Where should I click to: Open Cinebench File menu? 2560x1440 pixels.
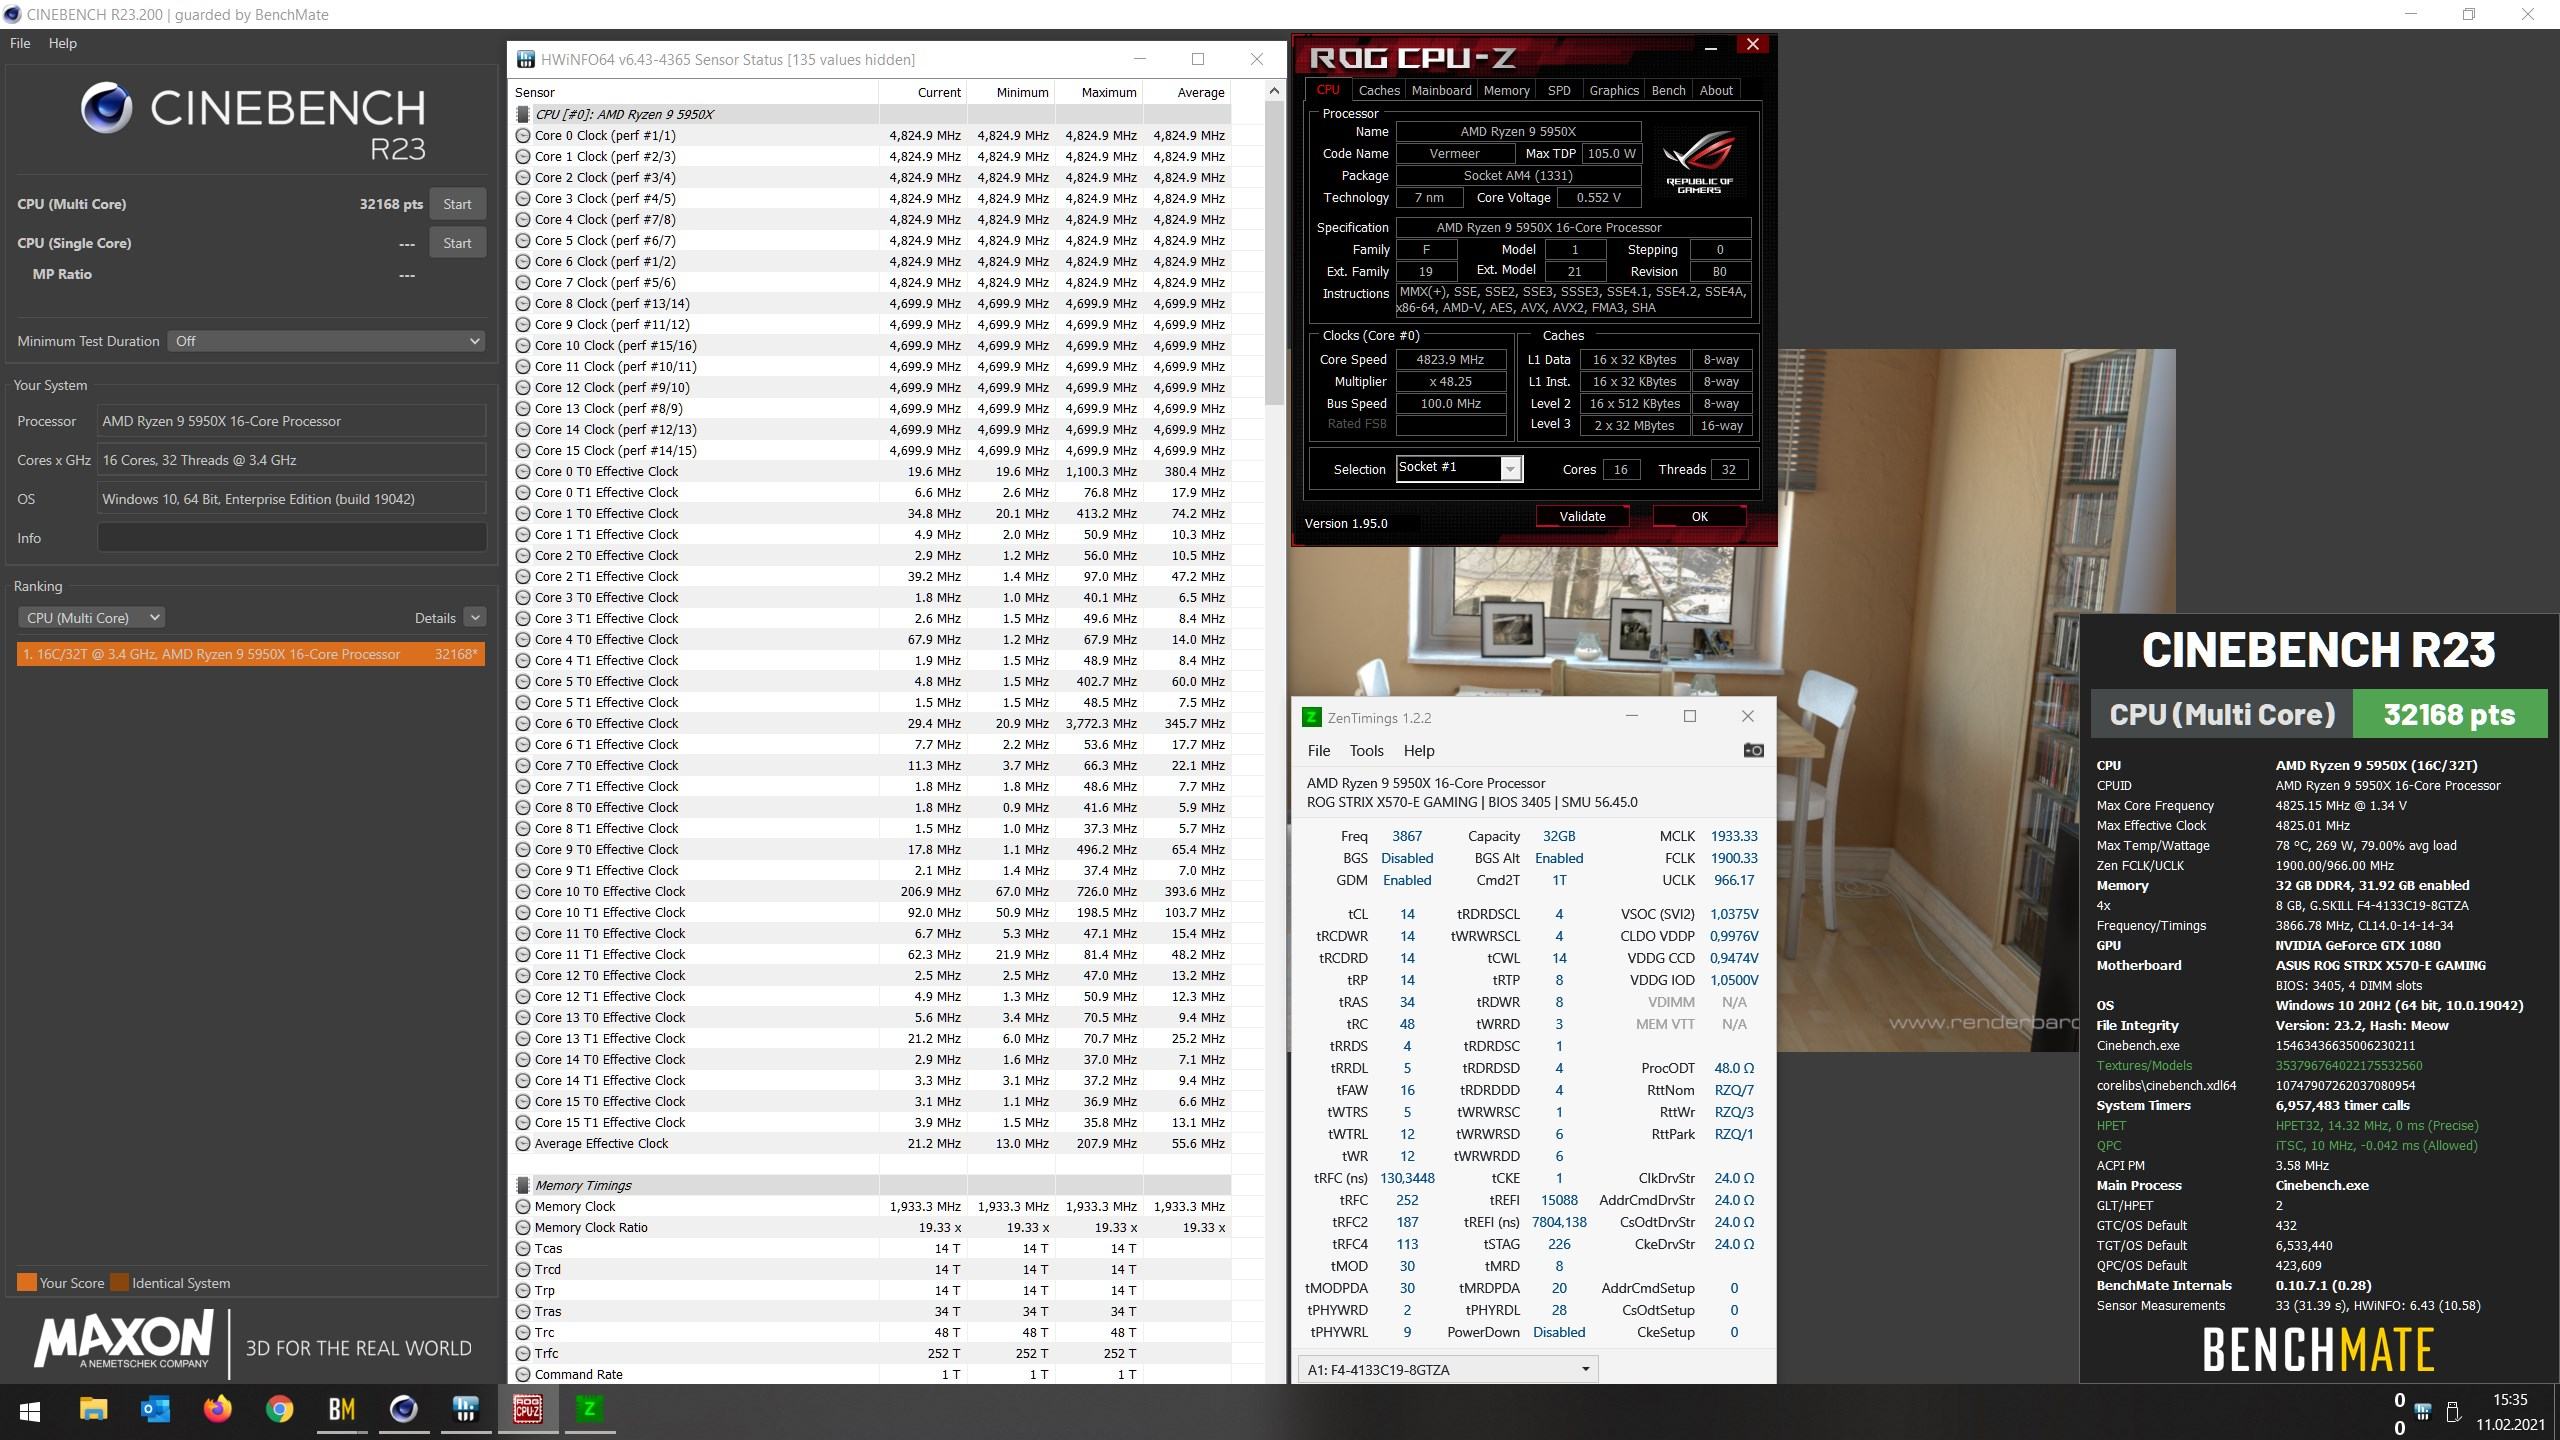[20, 43]
